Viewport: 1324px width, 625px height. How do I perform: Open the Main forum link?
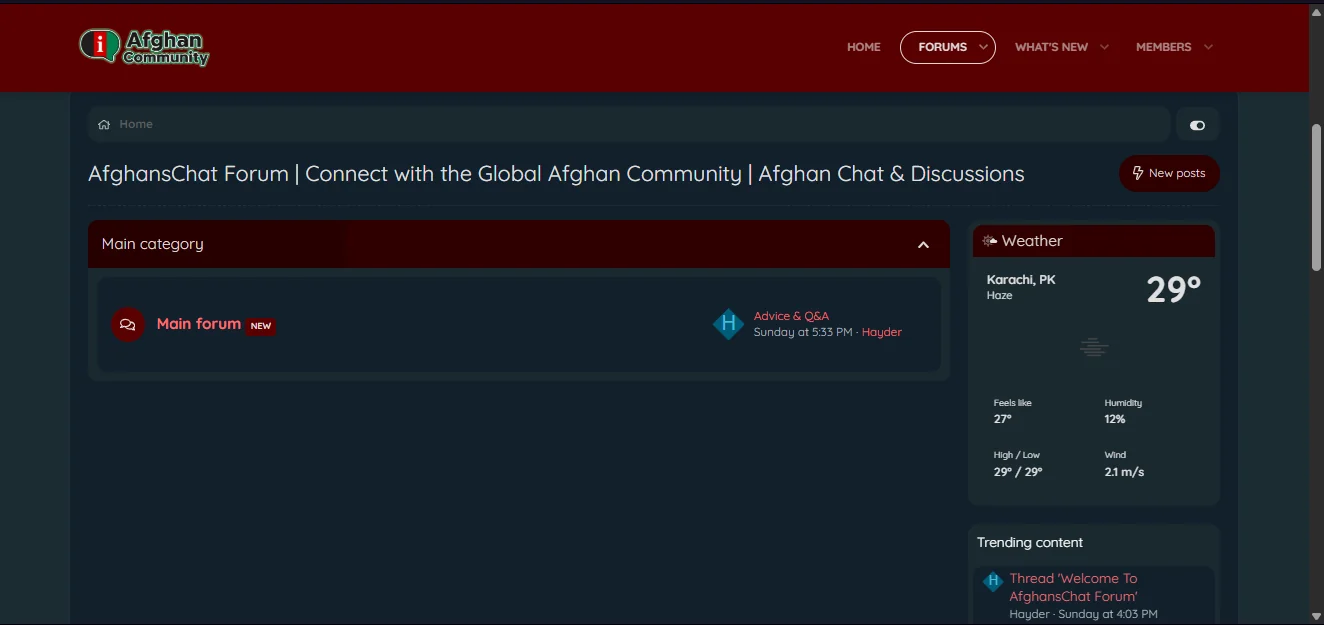[x=198, y=324]
